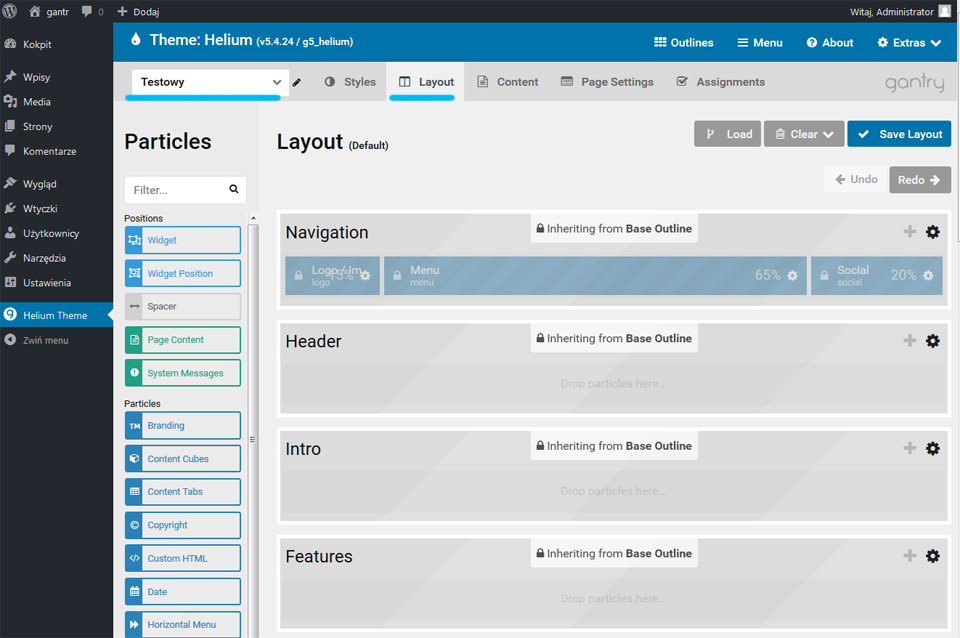This screenshot has height=638, width=960.
Task: Select the Content Tabs particle
Action: click(x=182, y=492)
